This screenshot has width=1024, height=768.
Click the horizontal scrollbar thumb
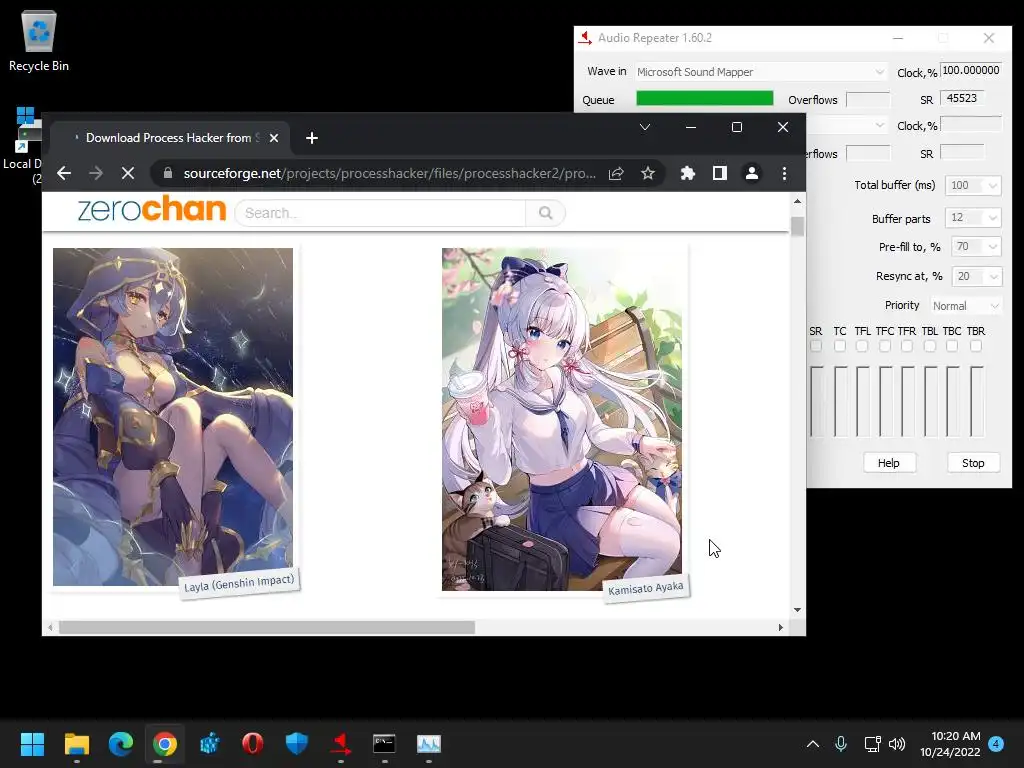tap(266, 628)
